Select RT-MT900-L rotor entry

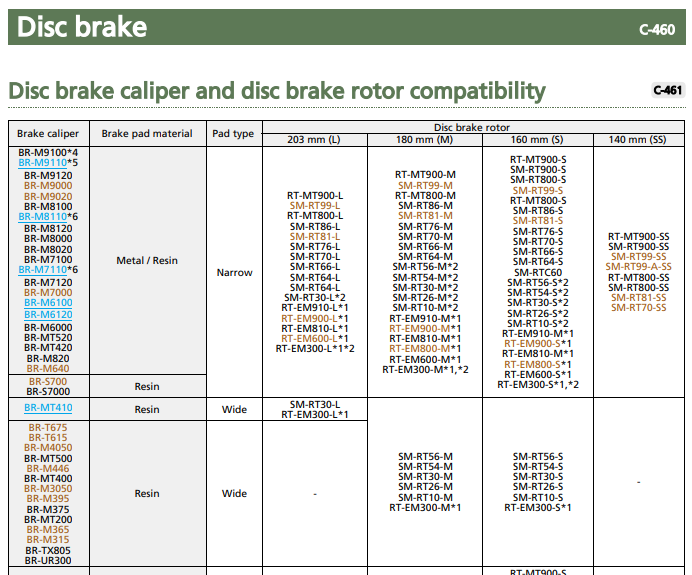pos(315,195)
